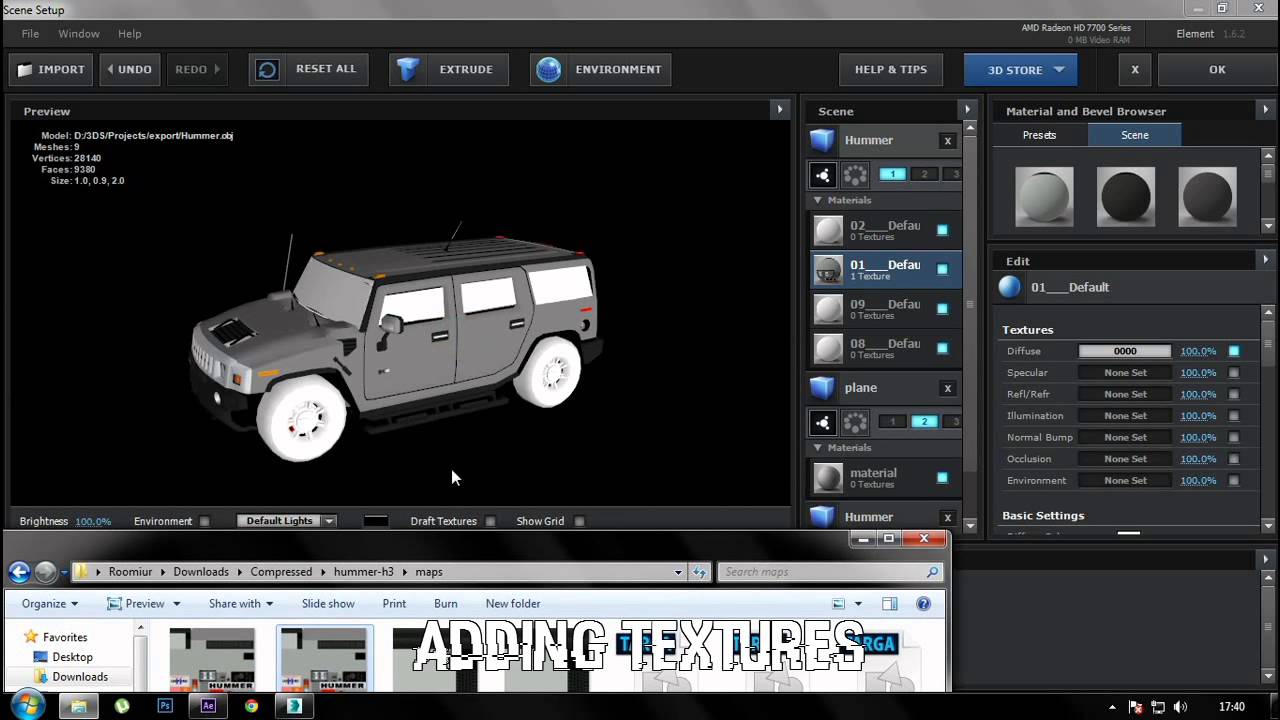The width and height of the screenshot is (1280, 720).
Task: Toggle the 08___Default material checkbox
Action: 942,348
